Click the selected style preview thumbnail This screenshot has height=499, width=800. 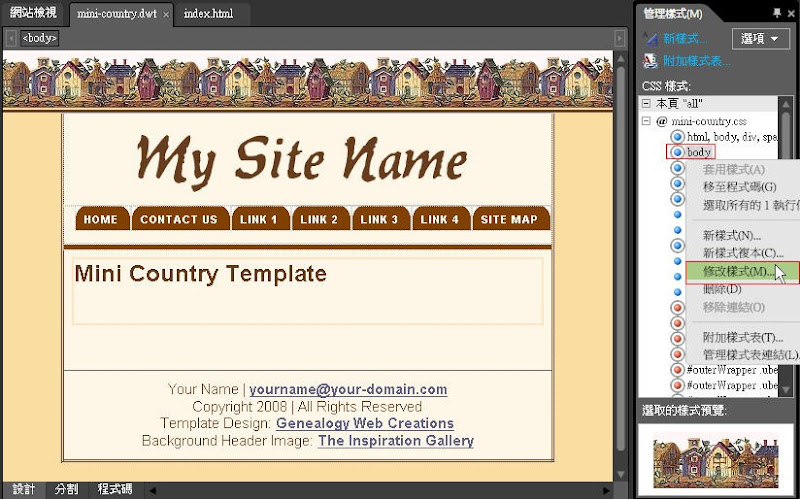(x=716, y=462)
